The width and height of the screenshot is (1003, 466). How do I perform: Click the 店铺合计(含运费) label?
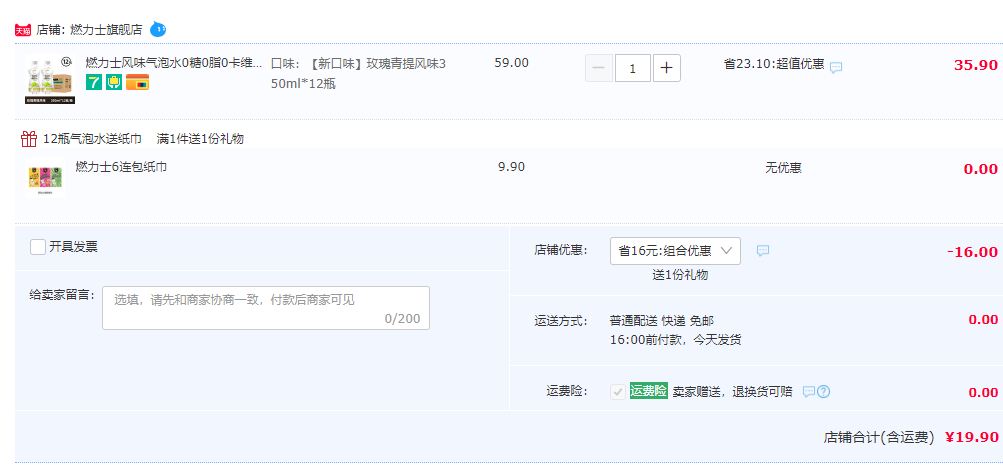tap(880, 438)
